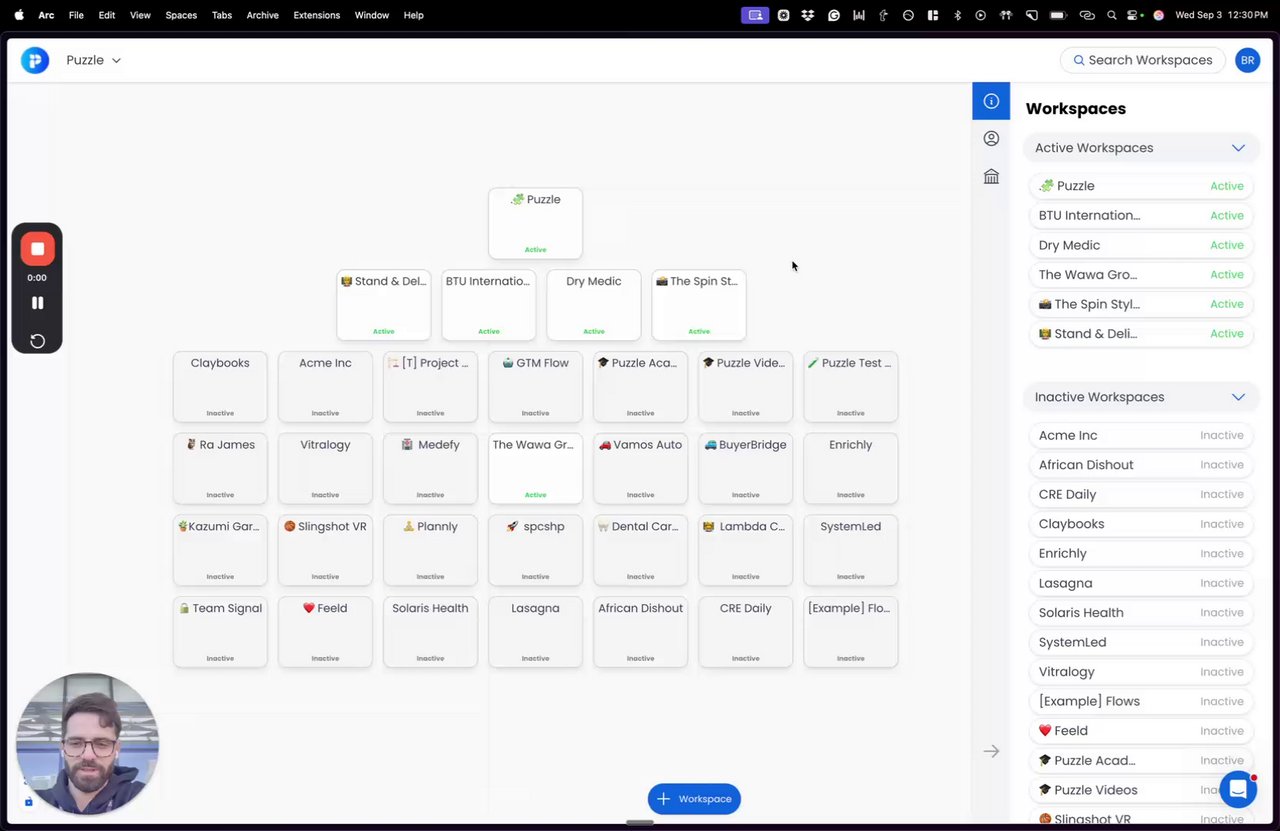The height and width of the screenshot is (831, 1280).
Task: Open the bank building icon in sidebar
Action: (x=991, y=176)
